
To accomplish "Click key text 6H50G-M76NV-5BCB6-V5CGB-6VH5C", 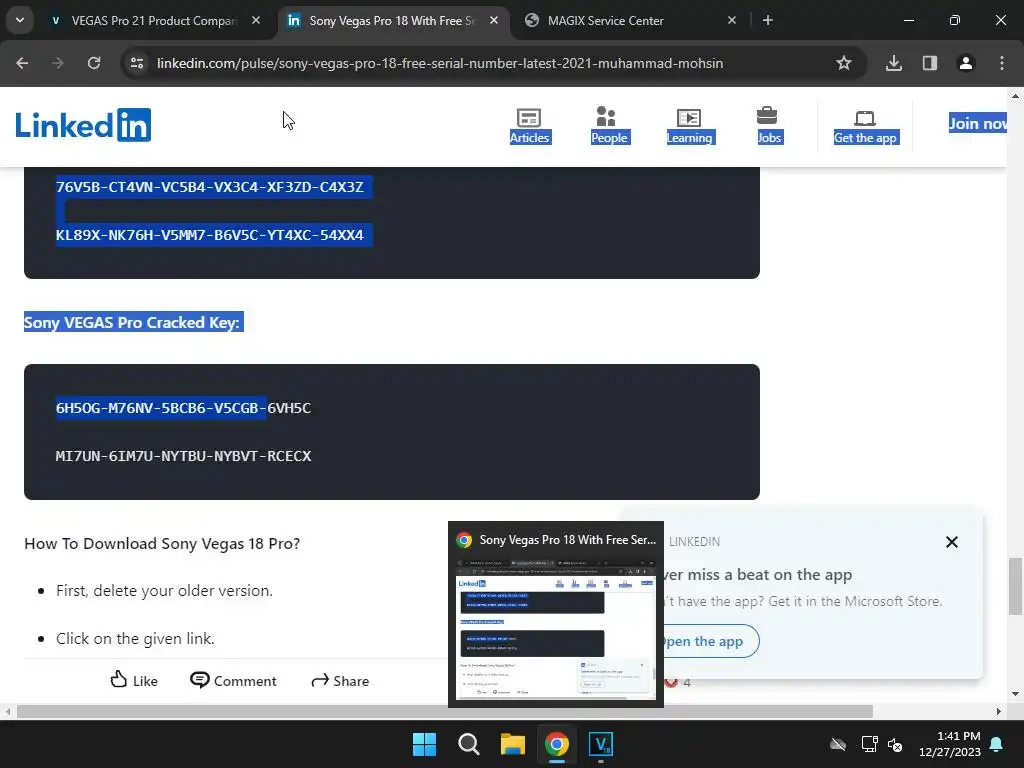I will (x=184, y=408).
